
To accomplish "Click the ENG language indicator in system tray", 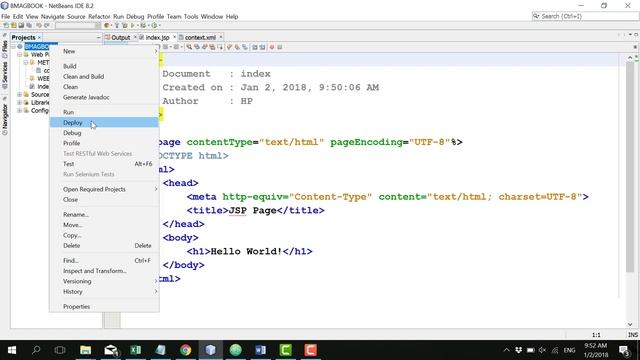I will 569,350.
